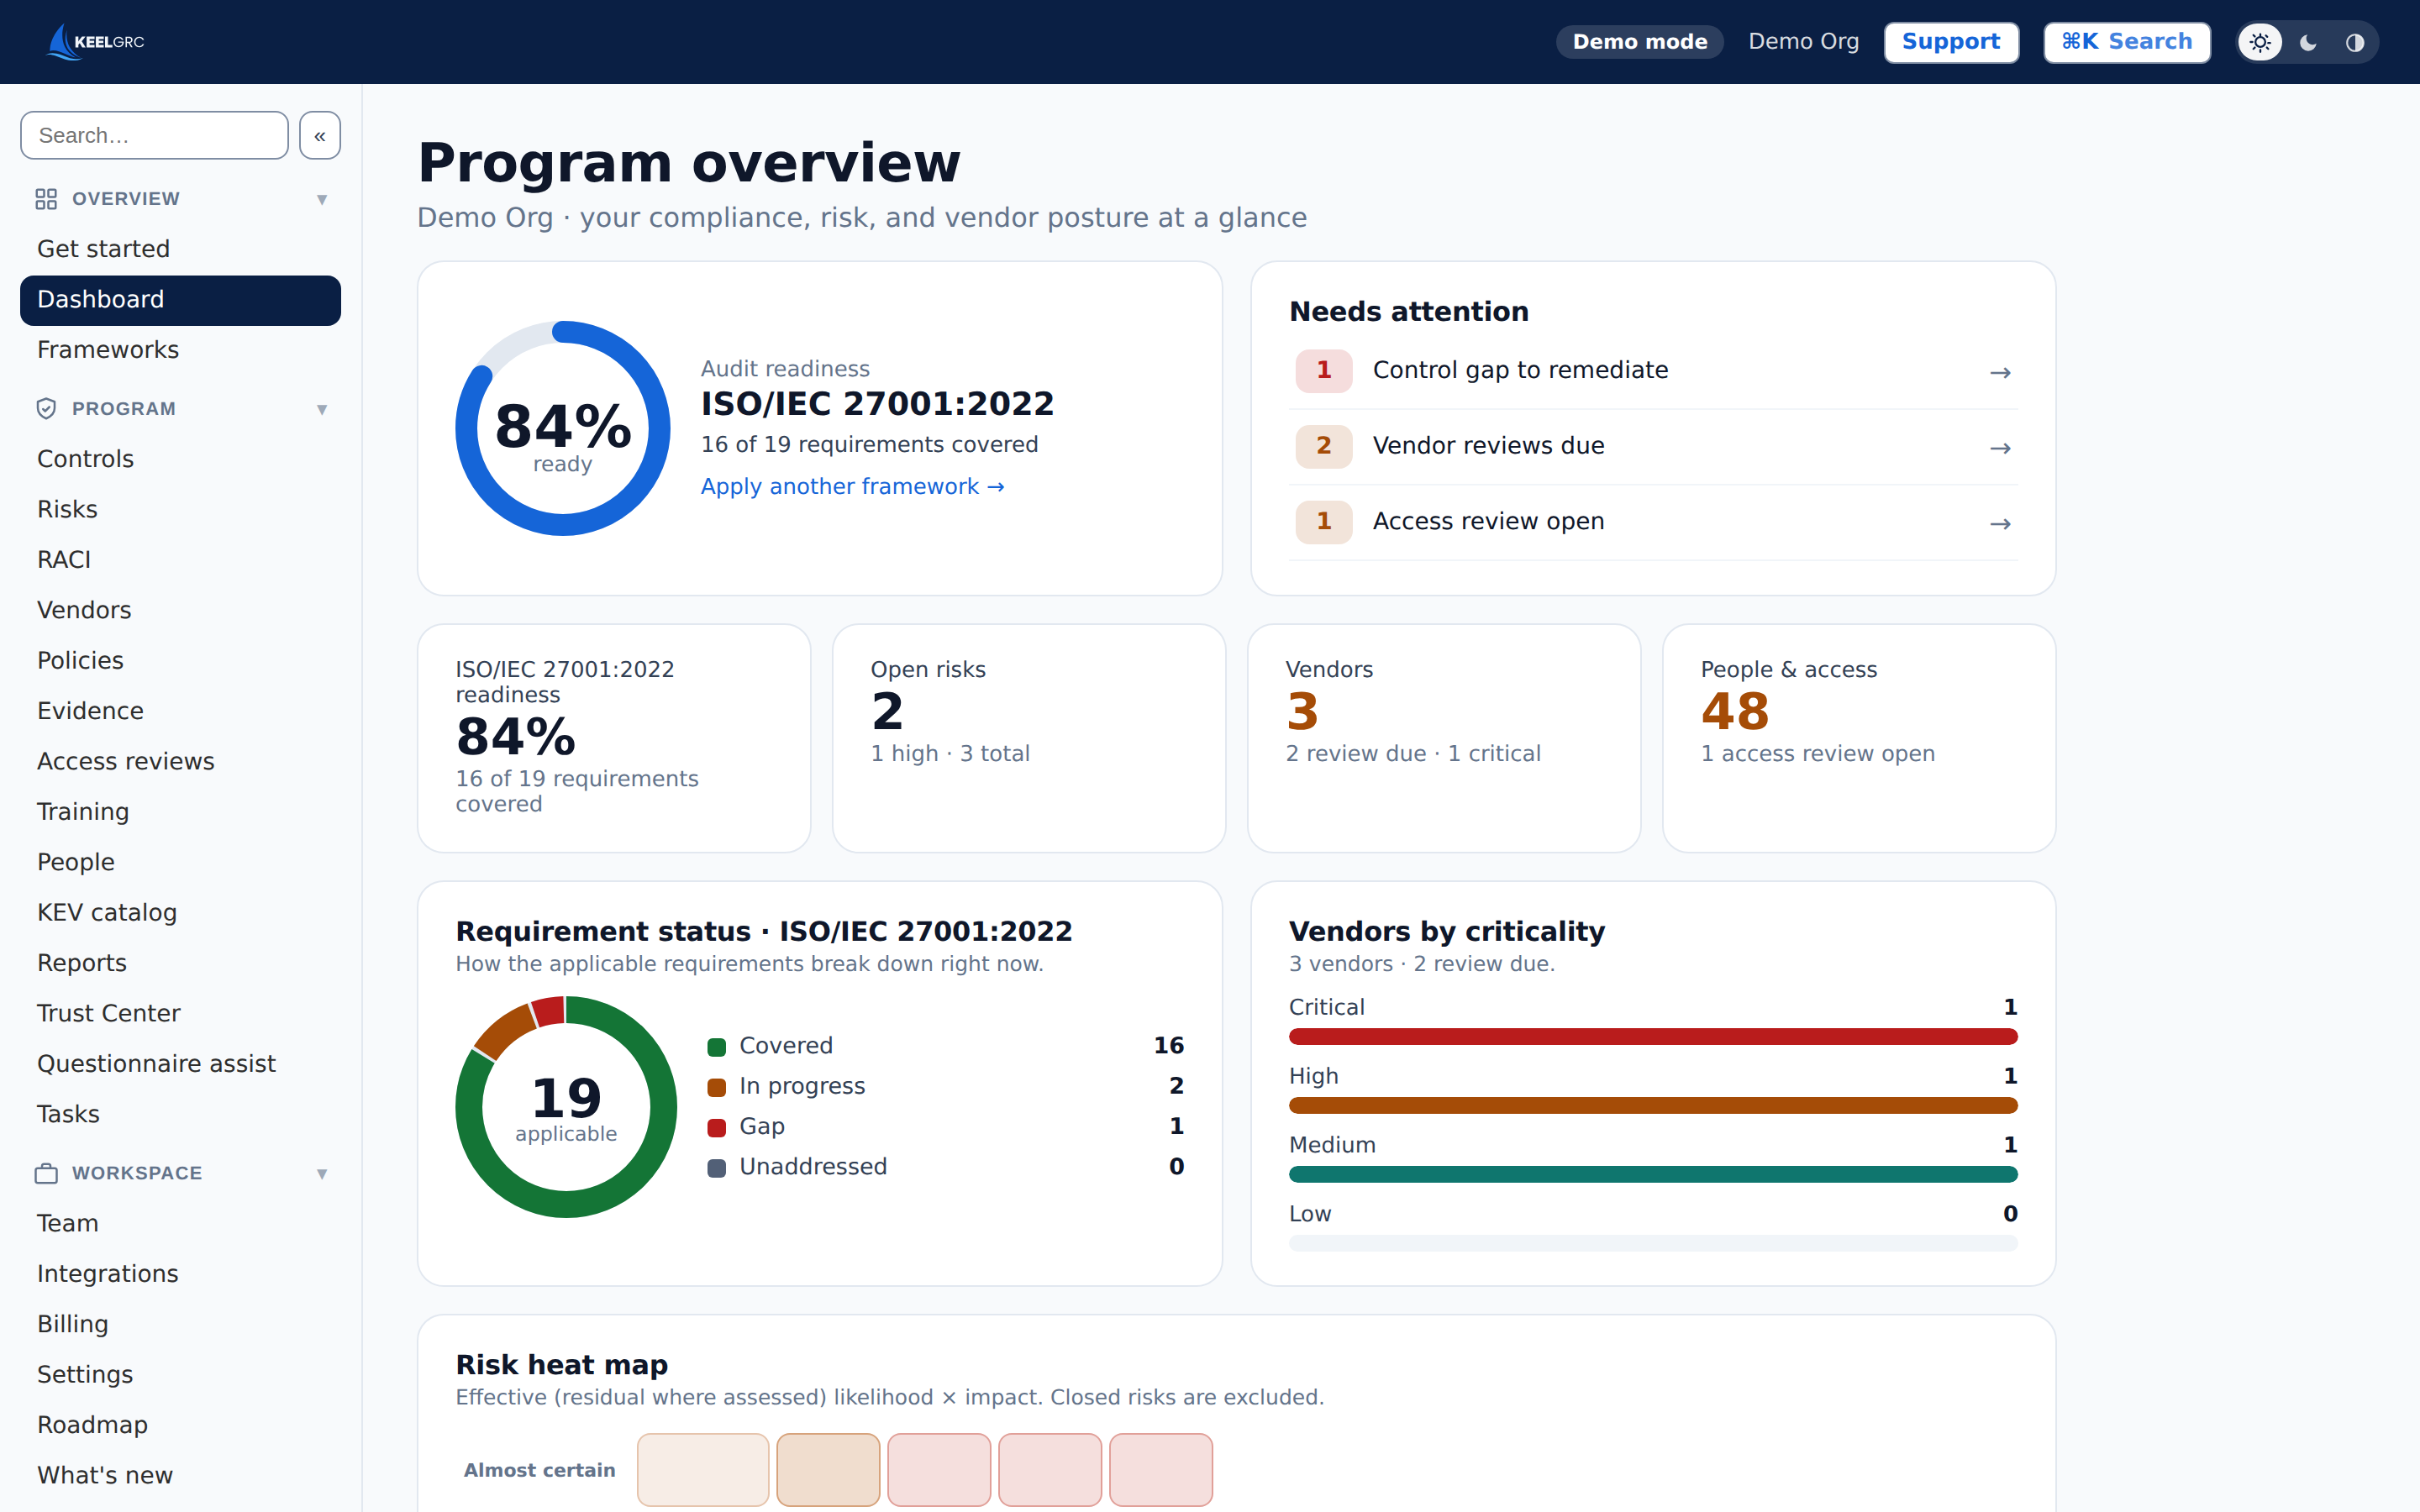
Task: Open KEV catalog in sidebar
Action: click(180, 913)
